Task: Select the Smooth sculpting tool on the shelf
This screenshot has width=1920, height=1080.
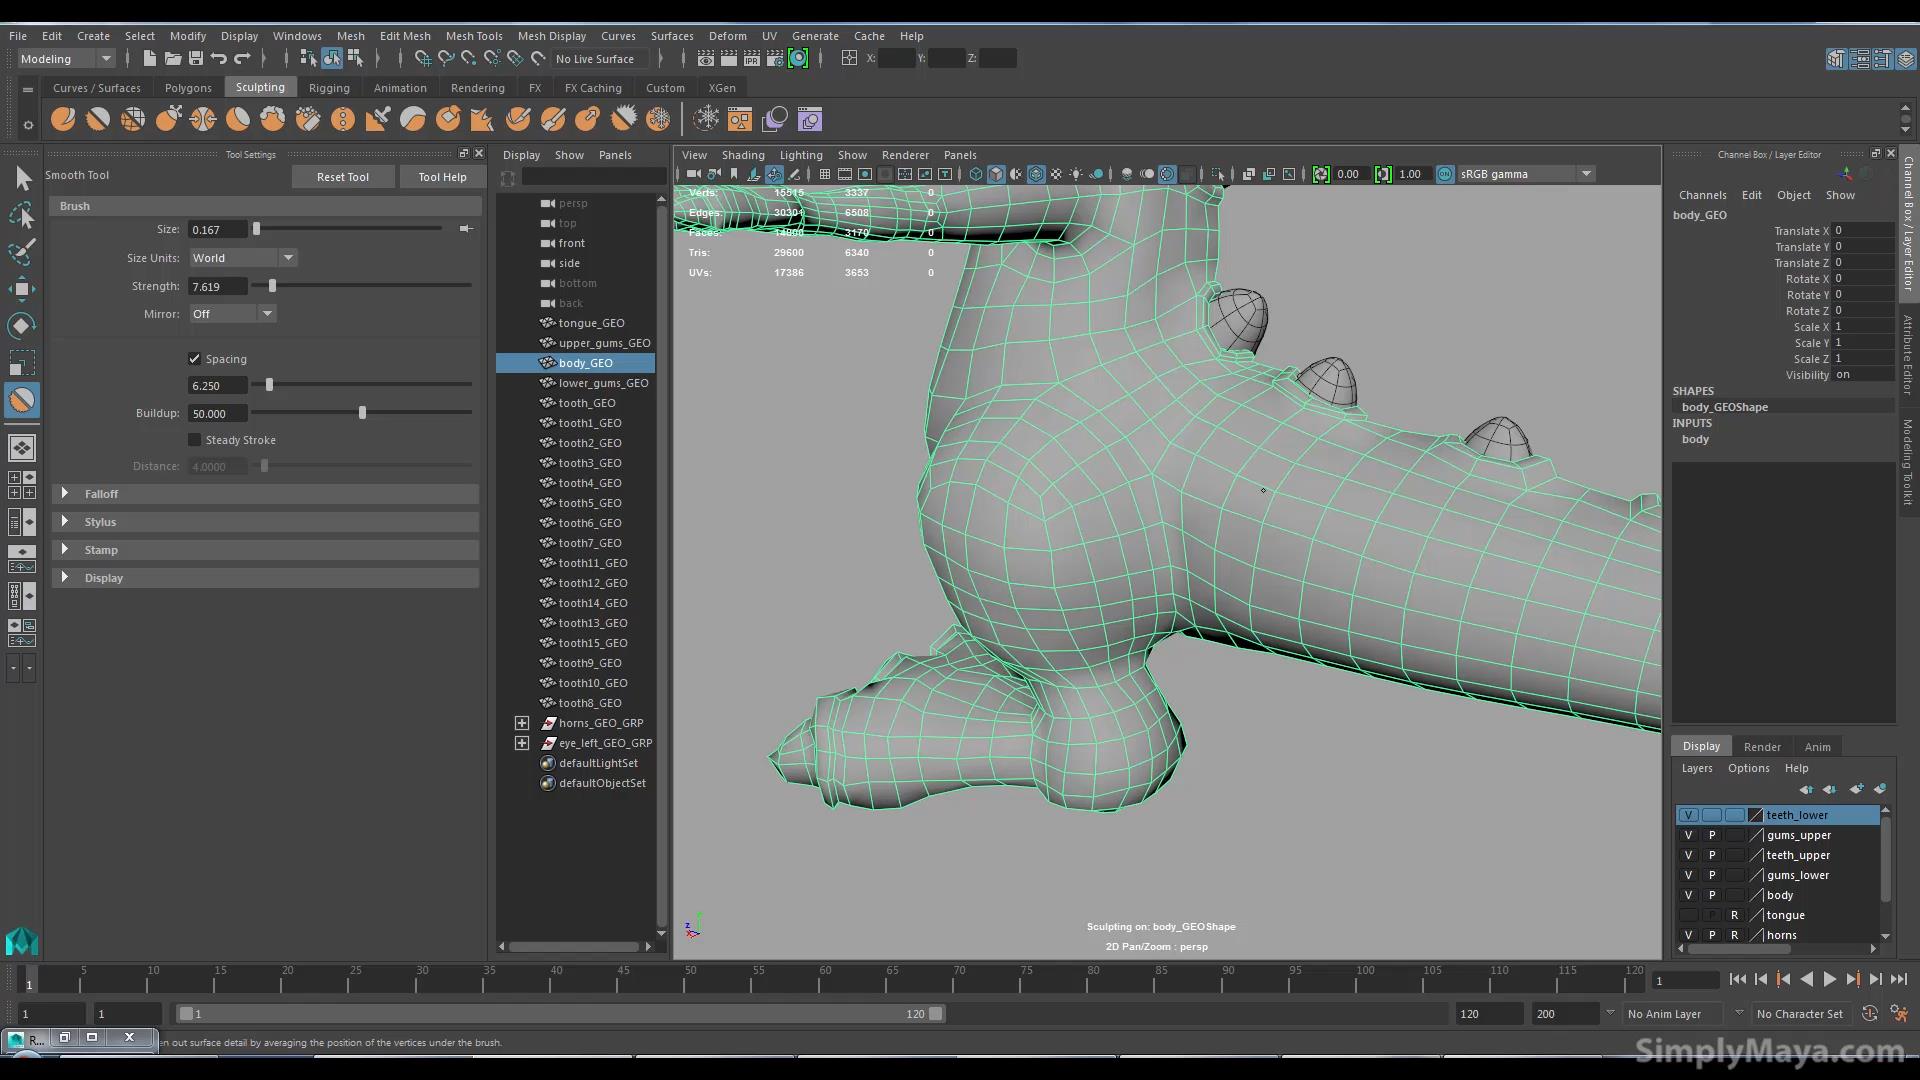Action: pyautogui.click(x=98, y=120)
